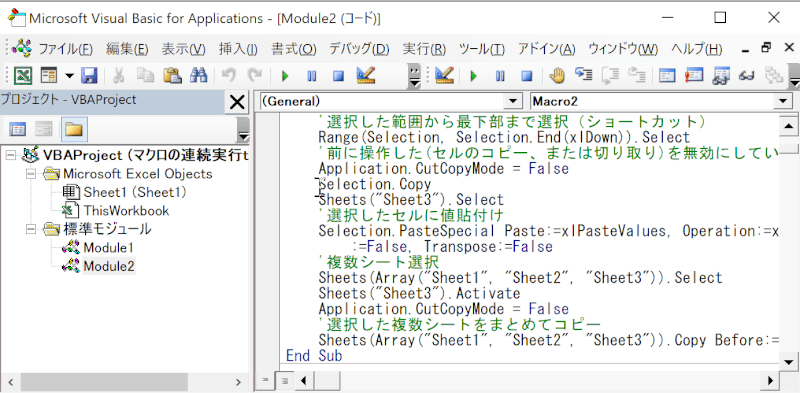Screen dimensions: 800x393
Task: Open the ファイル(F) menu
Action: [x=66, y=49]
